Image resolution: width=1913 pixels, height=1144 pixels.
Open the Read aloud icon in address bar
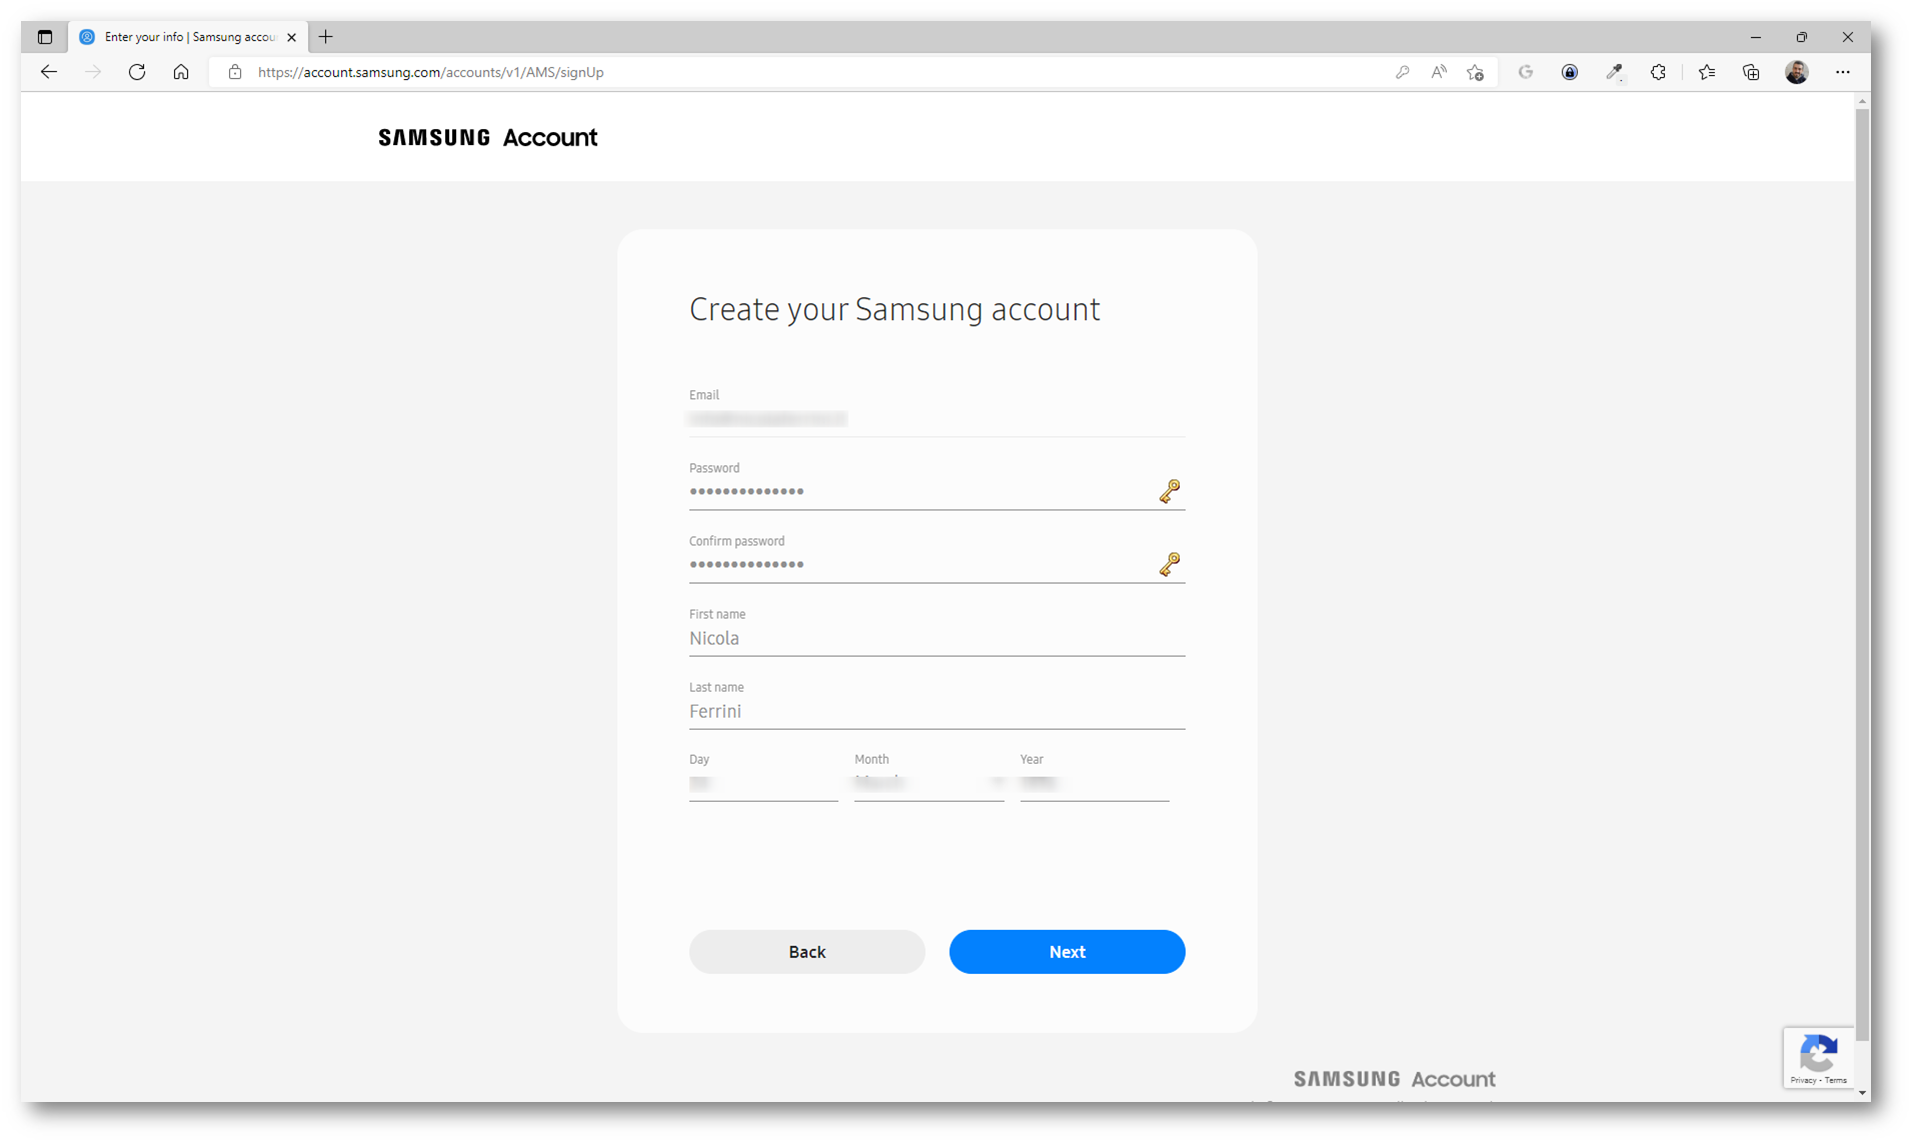point(1439,72)
